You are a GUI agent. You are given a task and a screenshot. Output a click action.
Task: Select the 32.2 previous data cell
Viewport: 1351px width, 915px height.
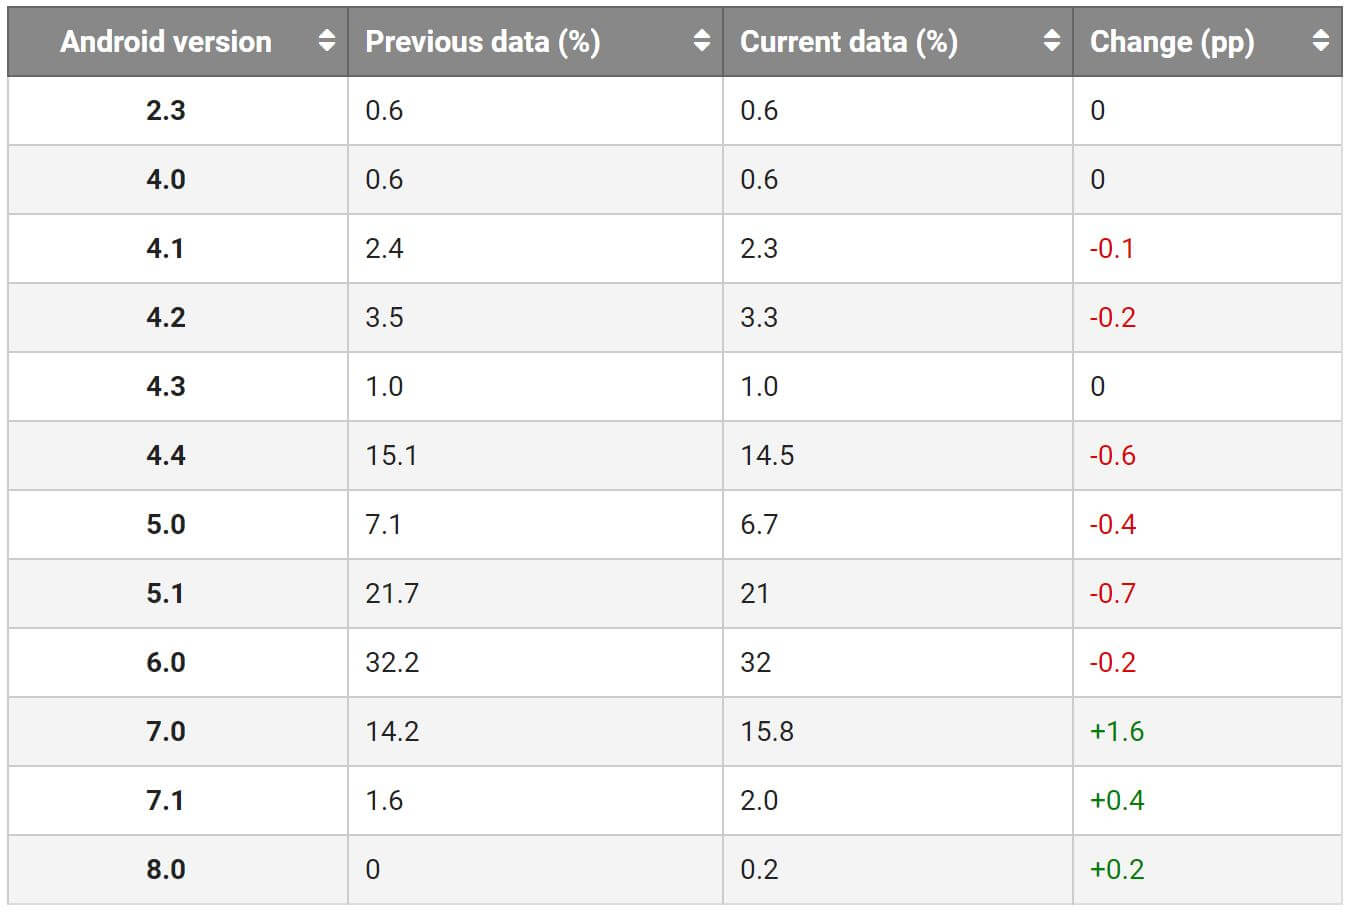392,662
